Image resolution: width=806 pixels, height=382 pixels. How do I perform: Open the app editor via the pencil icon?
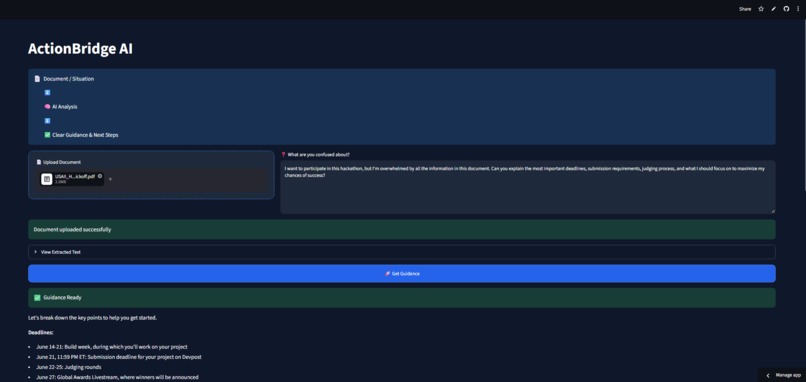tap(774, 9)
